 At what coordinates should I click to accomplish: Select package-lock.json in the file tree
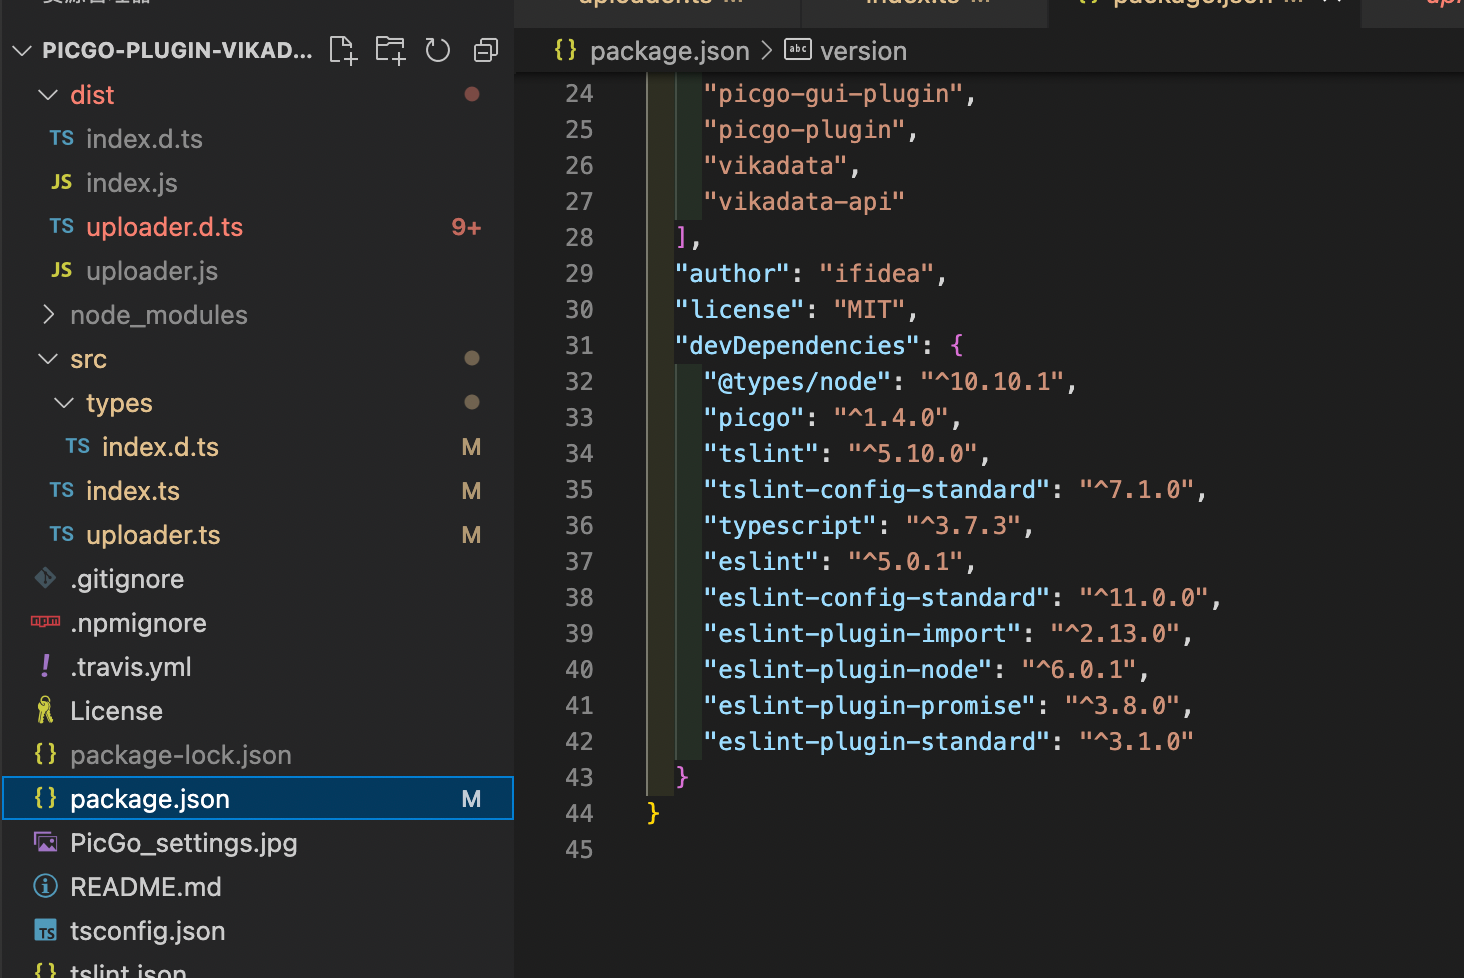pyautogui.click(x=180, y=754)
